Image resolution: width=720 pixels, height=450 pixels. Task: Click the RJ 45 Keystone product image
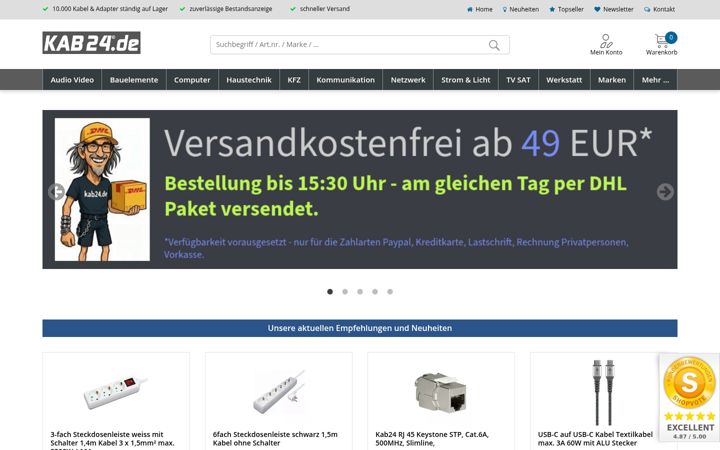(441, 393)
